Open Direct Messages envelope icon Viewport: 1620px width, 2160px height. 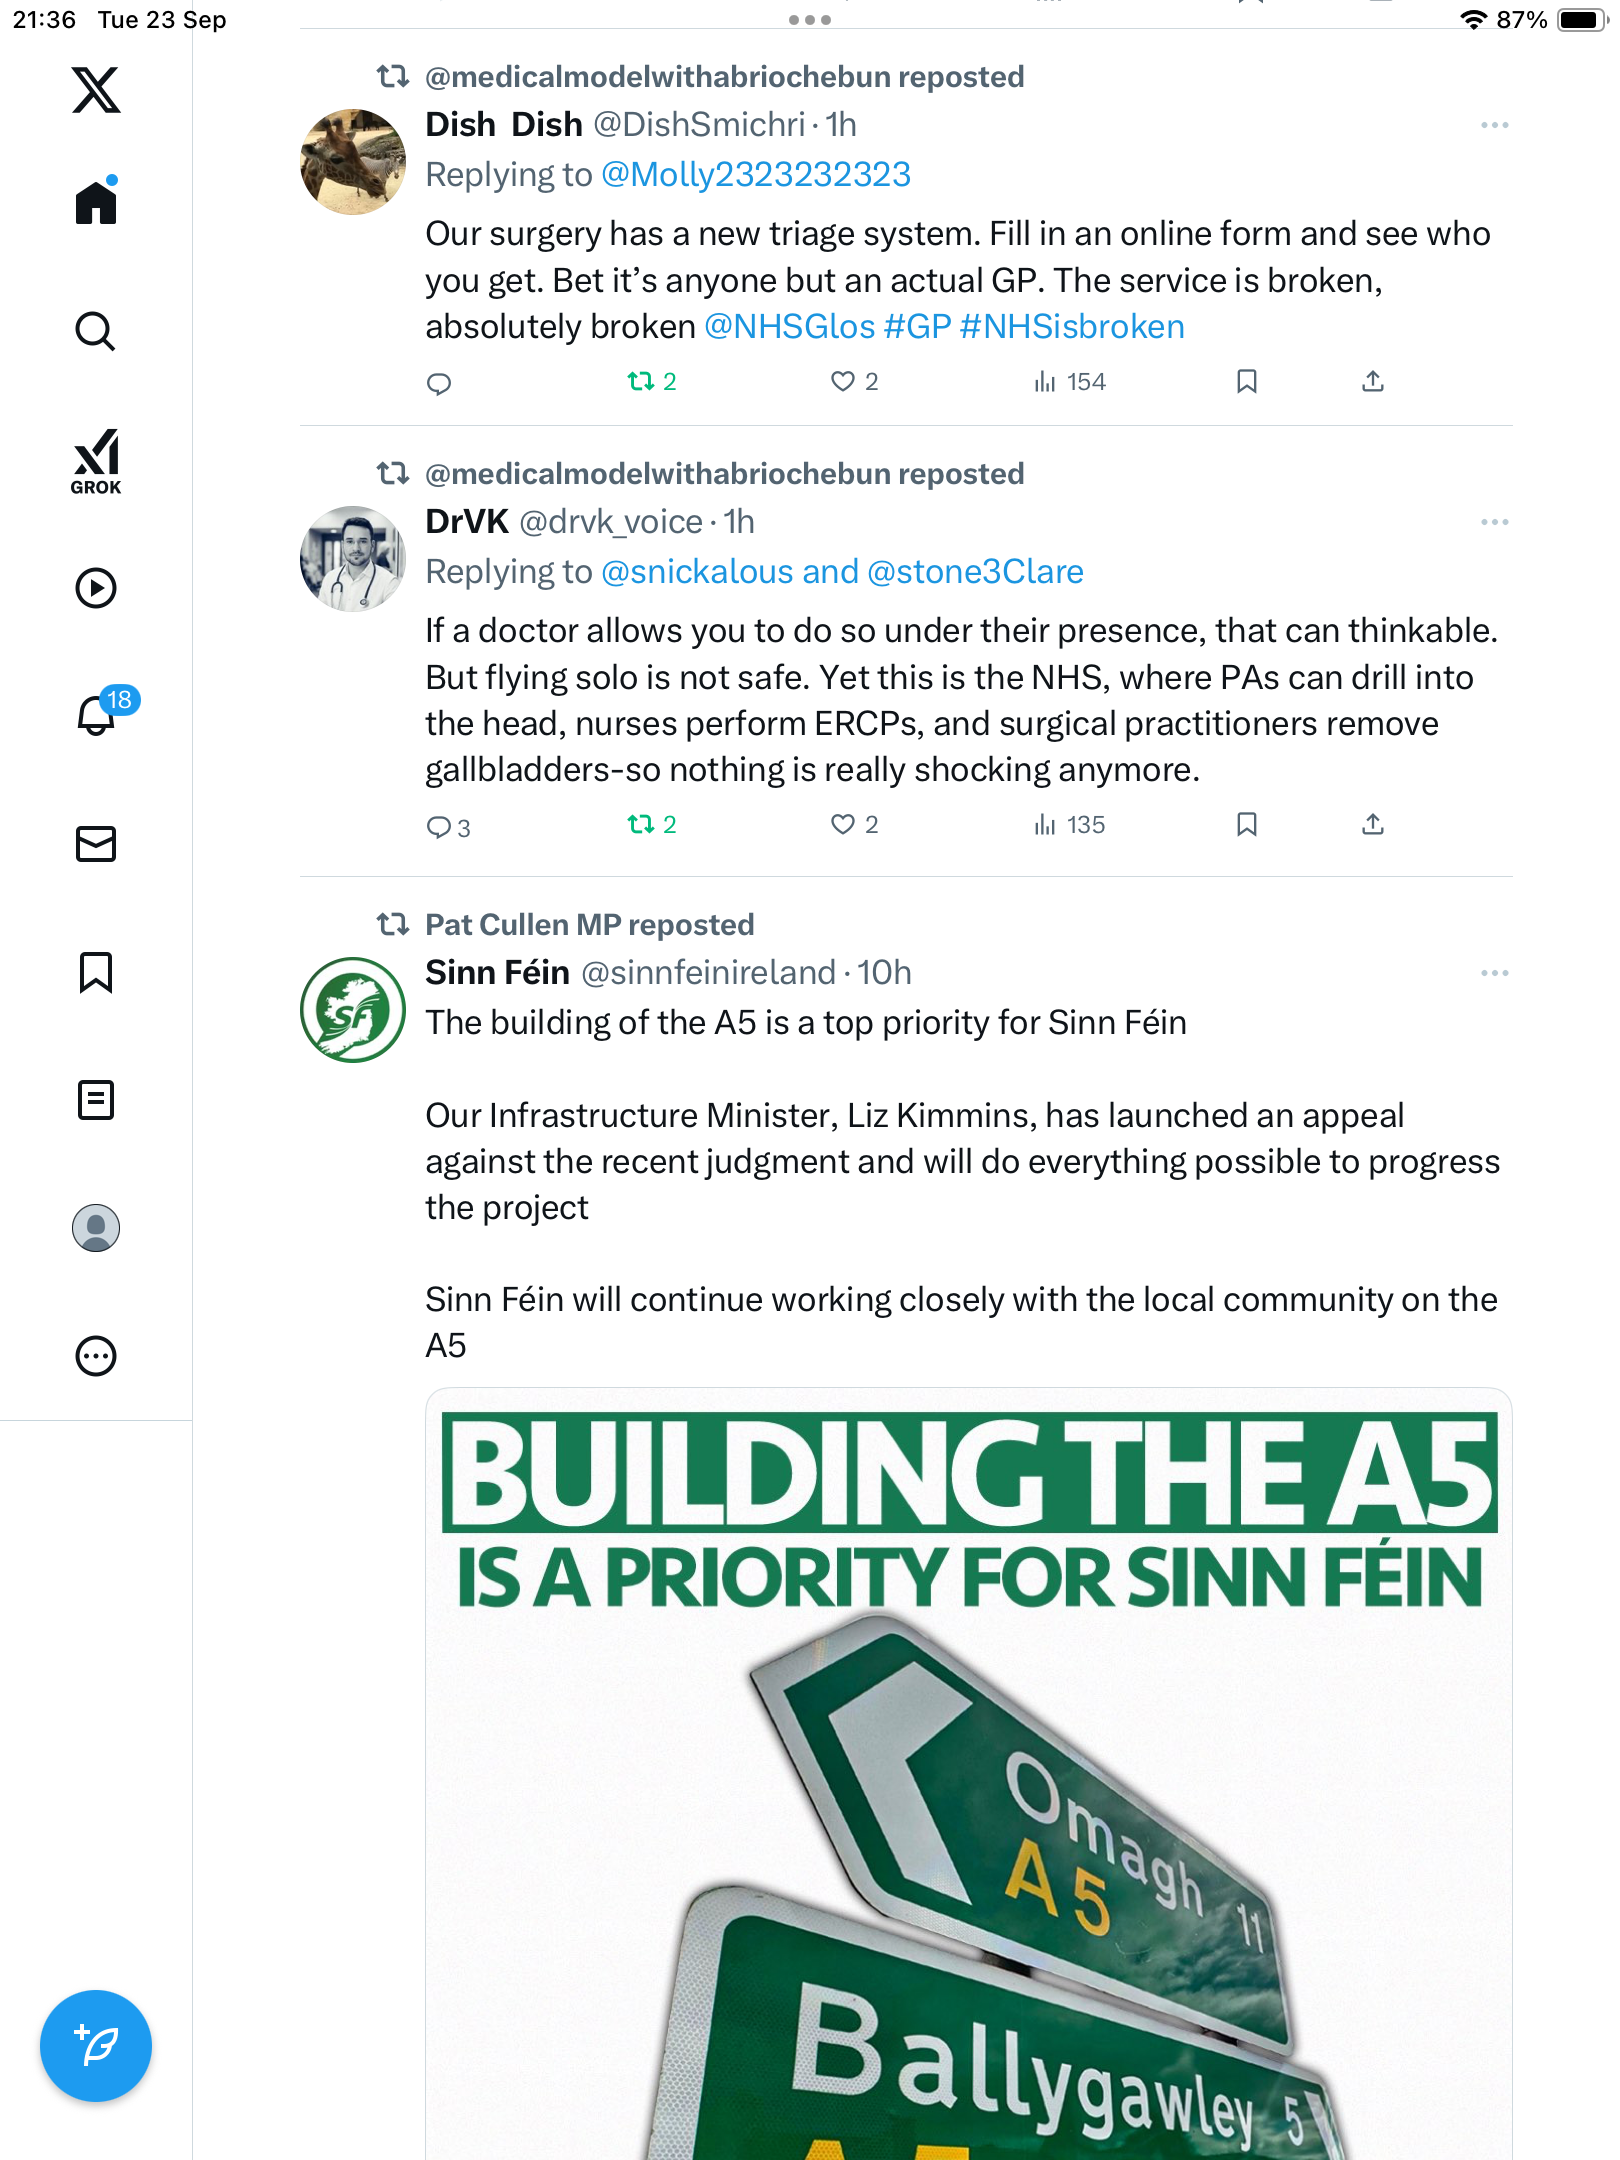[96, 844]
